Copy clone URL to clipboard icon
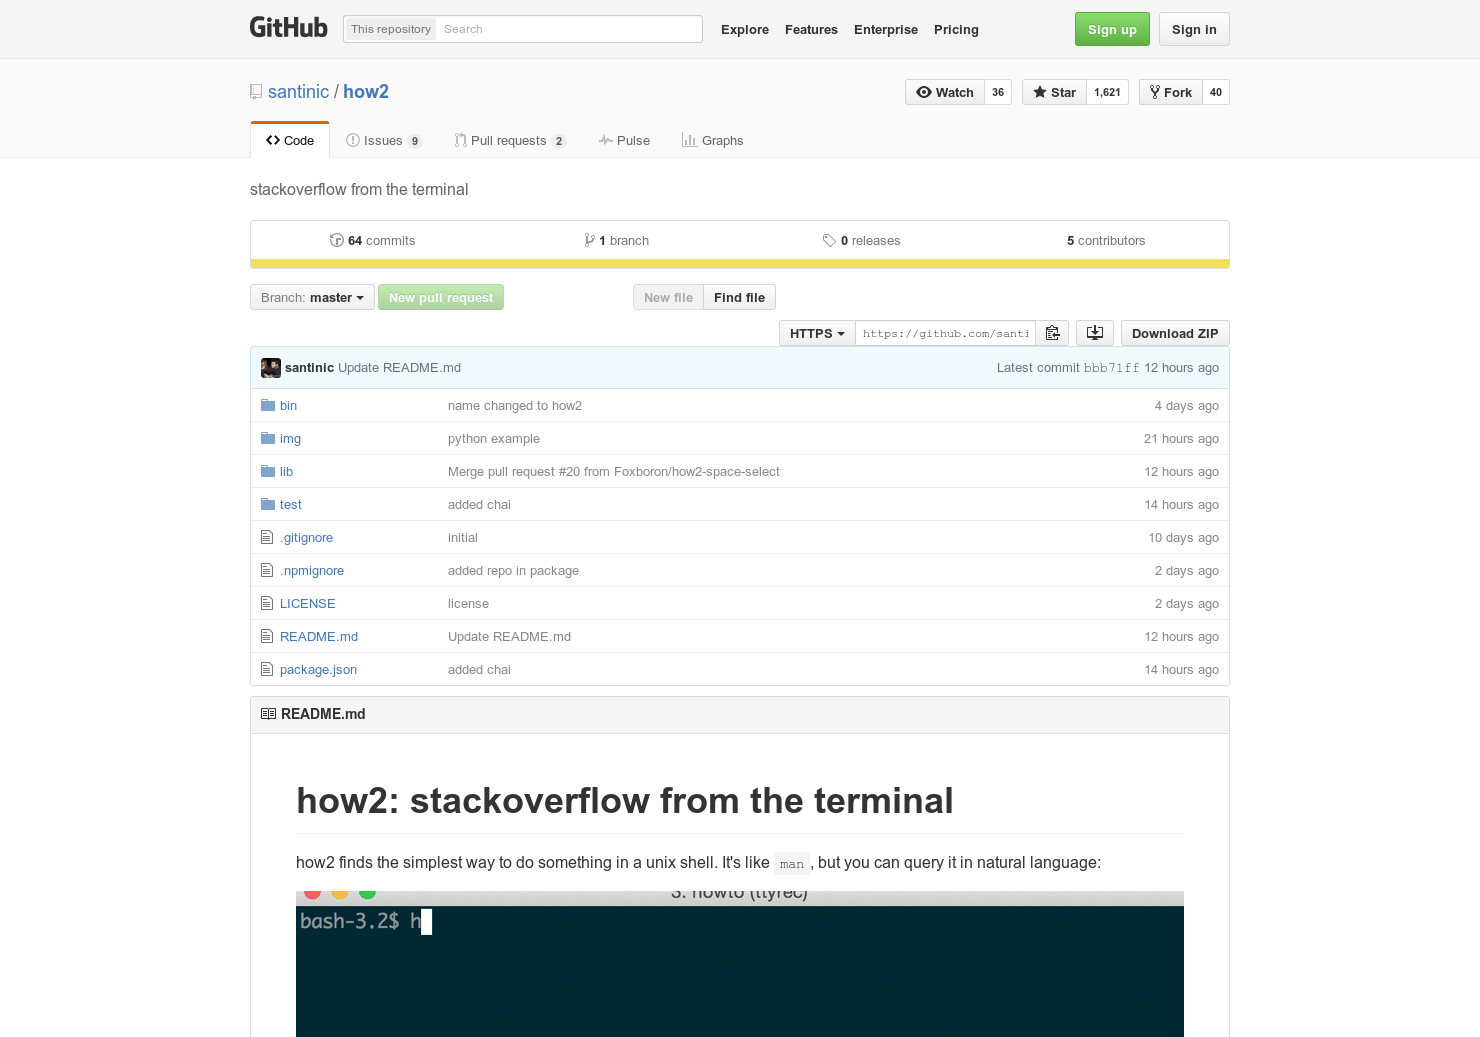The width and height of the screenshot is (1480, 1037). pos(1052,333)
